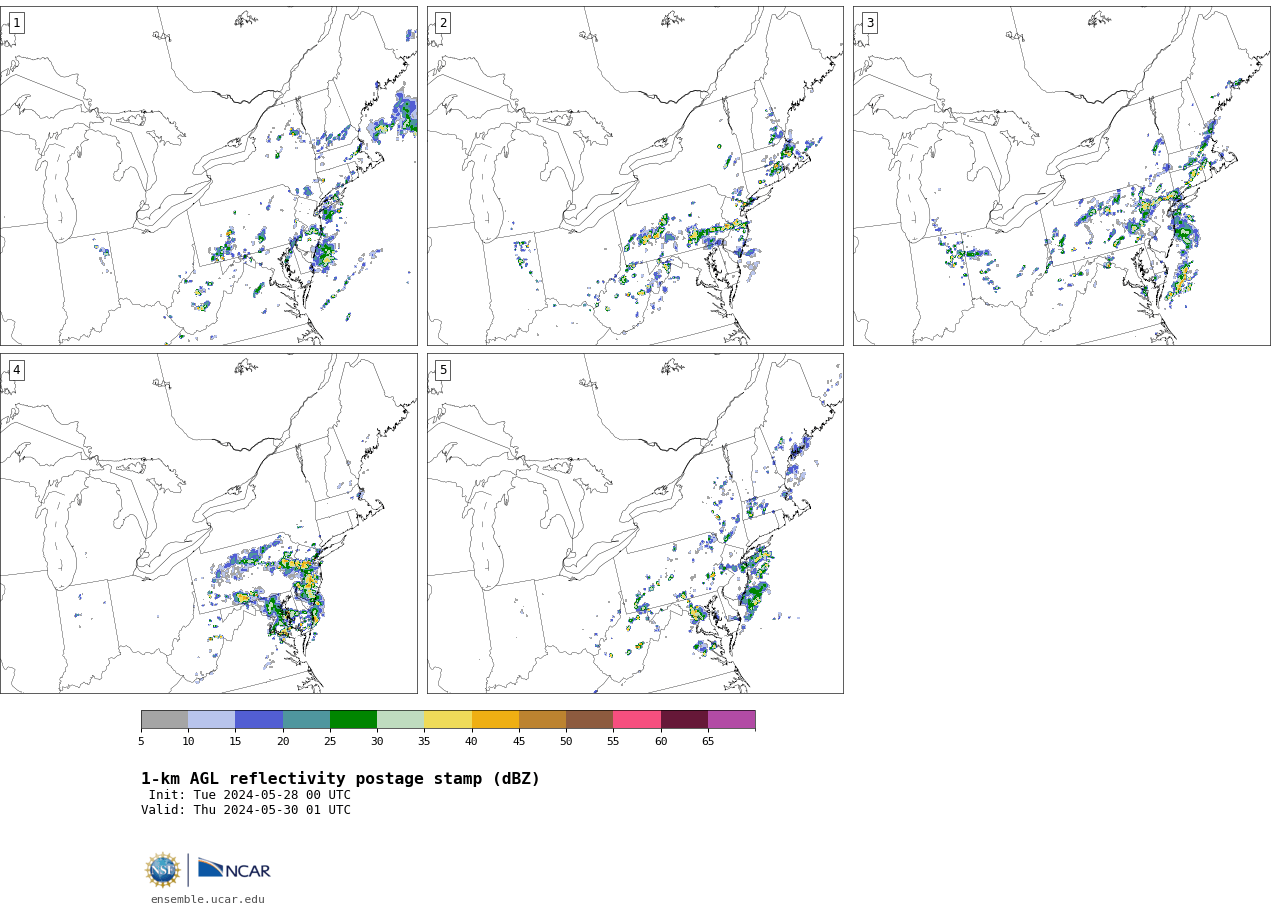Click the purple 65+ dBZ swatch
Screen dimensions: 1280x910
click(731, 720)
